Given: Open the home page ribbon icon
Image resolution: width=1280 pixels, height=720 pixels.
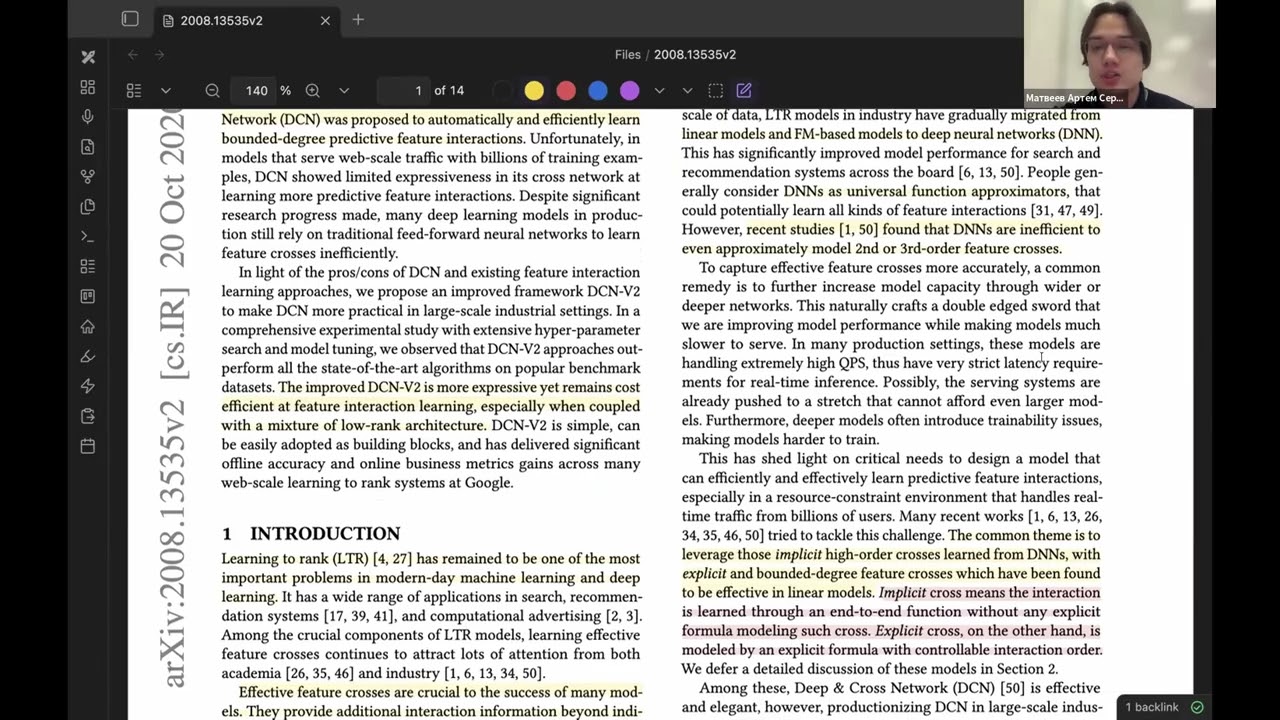Looking at the screenshot, I should [x=88, y=326].
